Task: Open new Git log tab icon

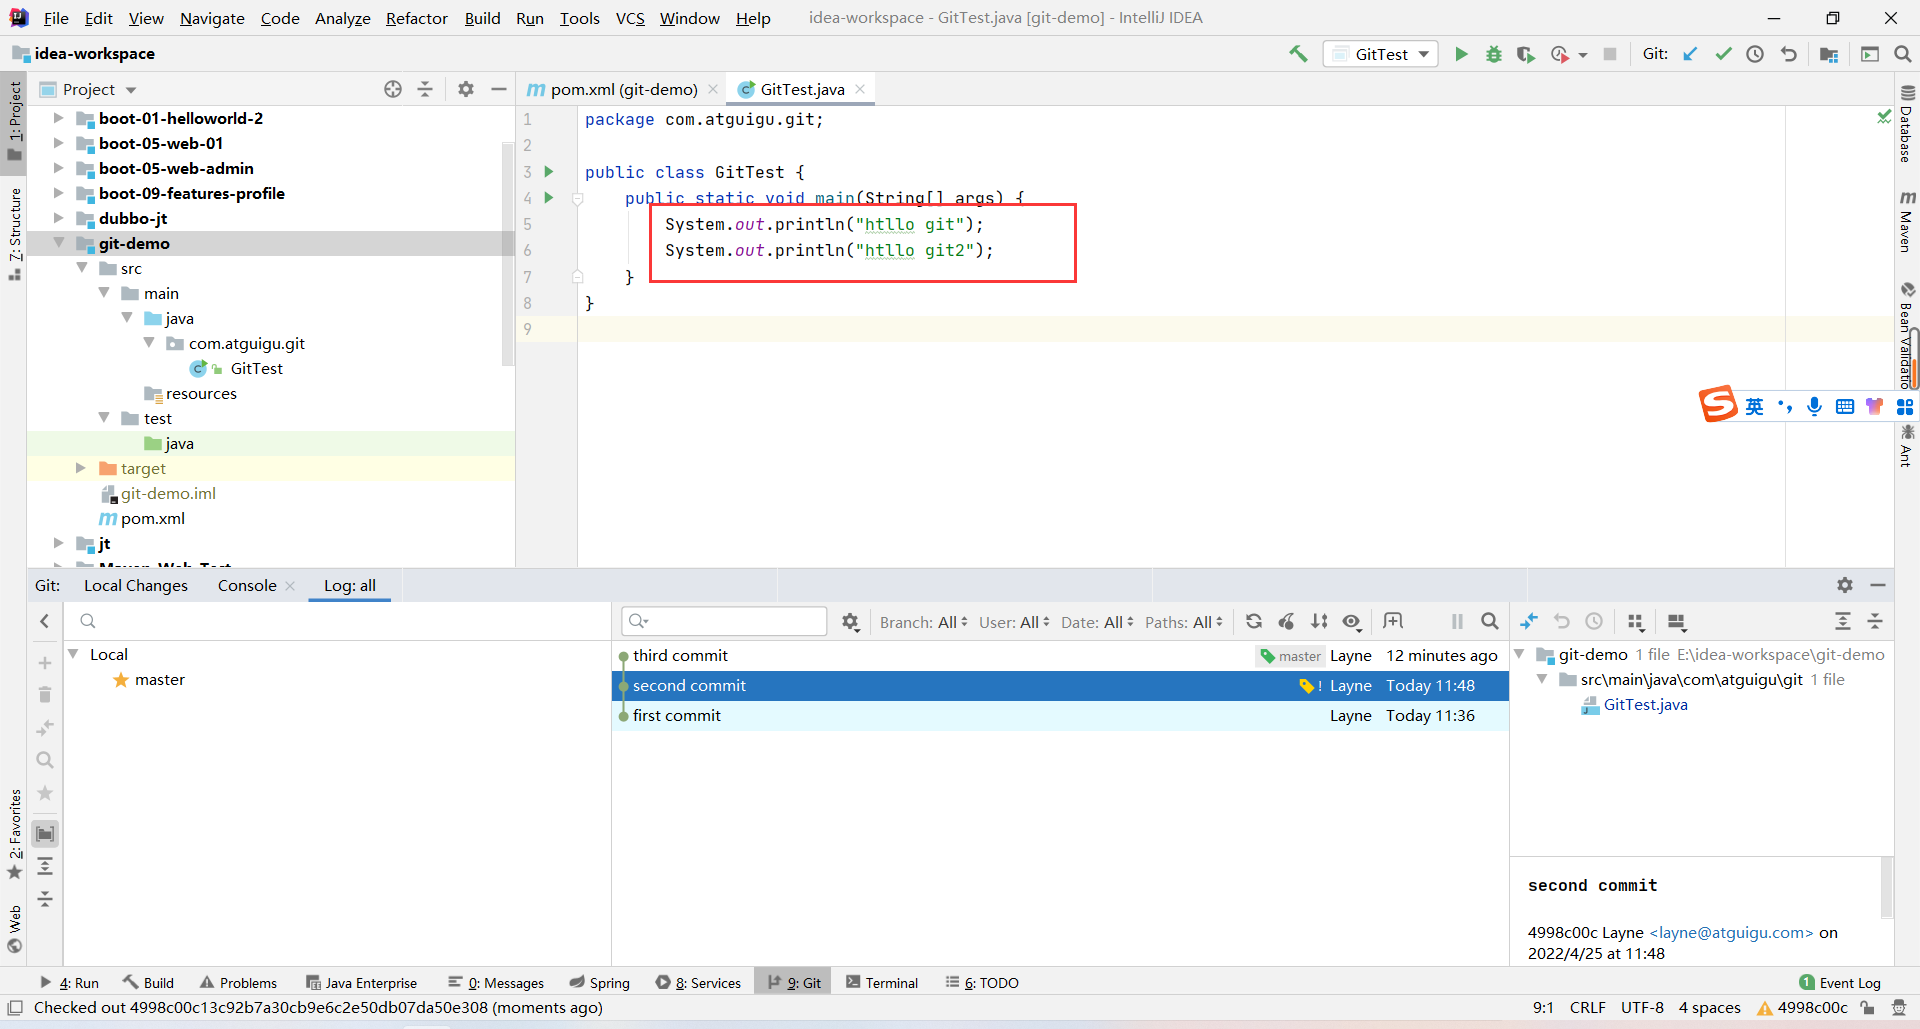Action: pyautogui.click(x=1393, y=621)
